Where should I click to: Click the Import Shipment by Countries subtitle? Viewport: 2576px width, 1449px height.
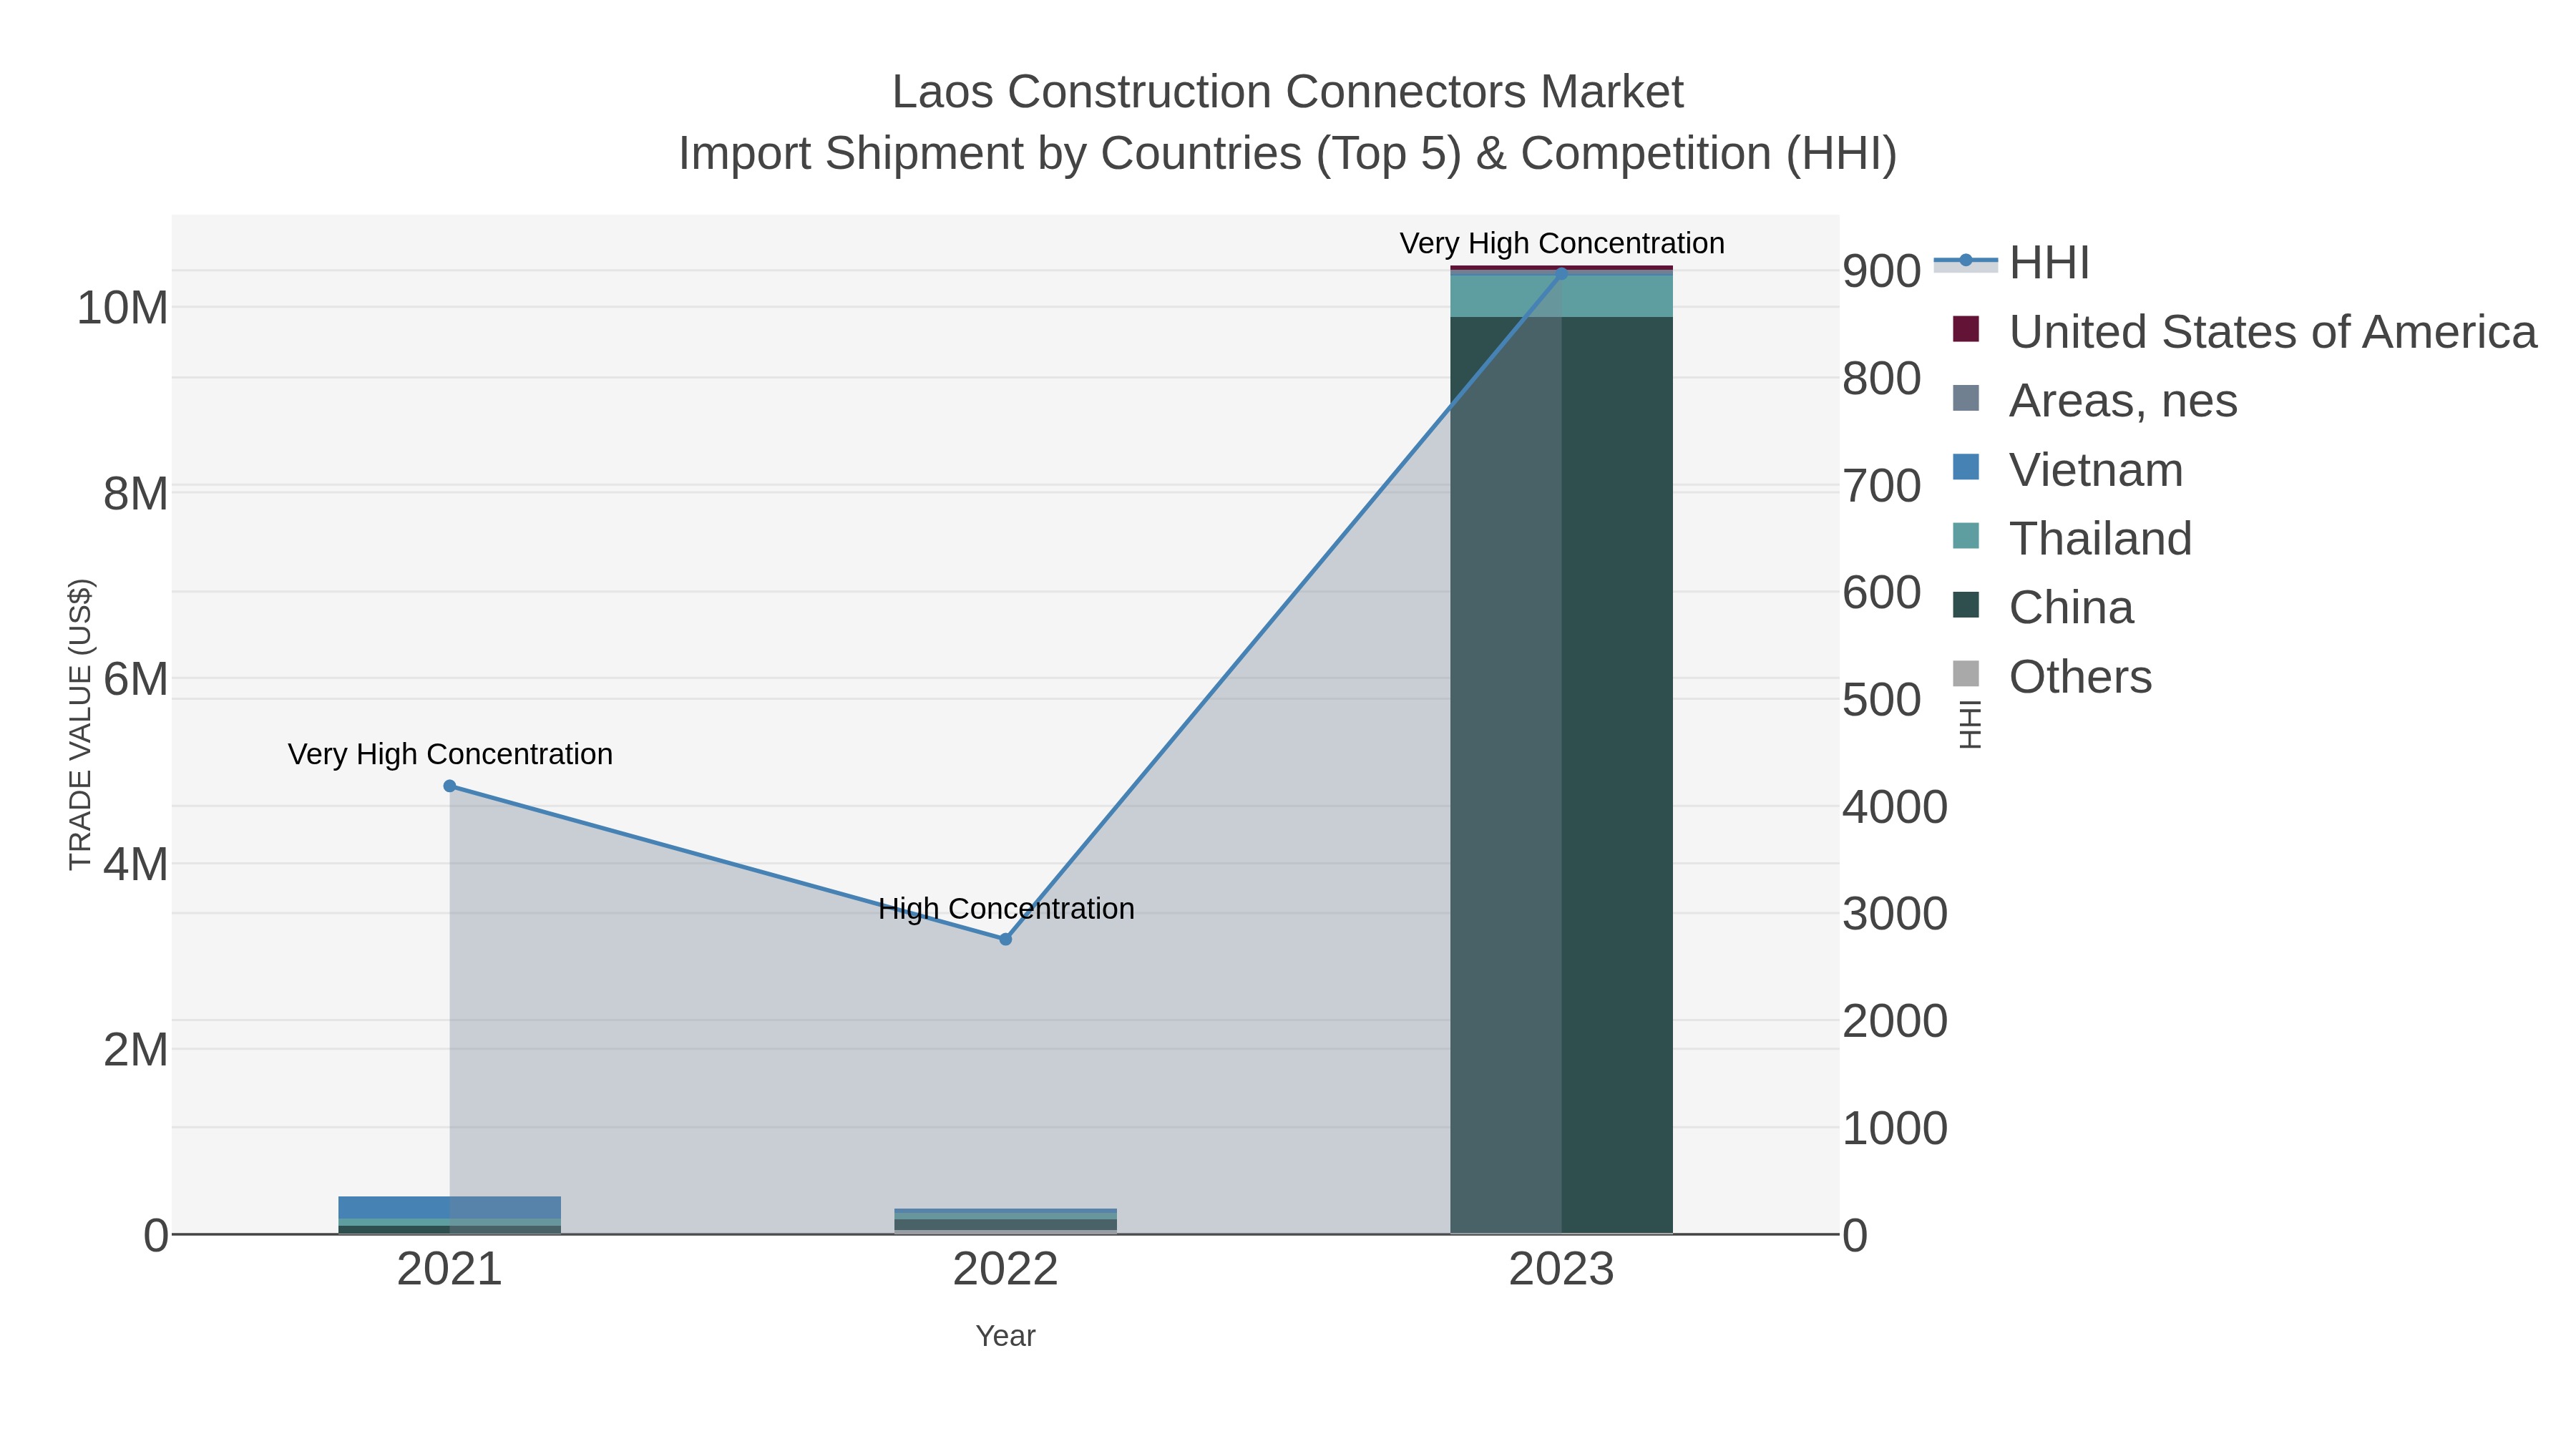click(x=1288, y=154)
